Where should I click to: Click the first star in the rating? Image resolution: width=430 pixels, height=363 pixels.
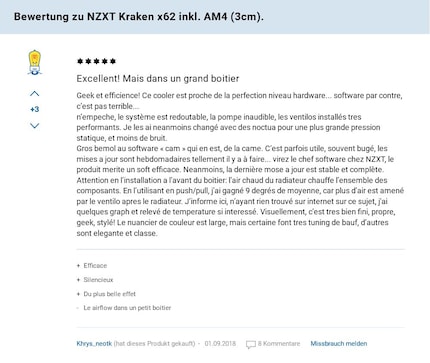[80, 61]
